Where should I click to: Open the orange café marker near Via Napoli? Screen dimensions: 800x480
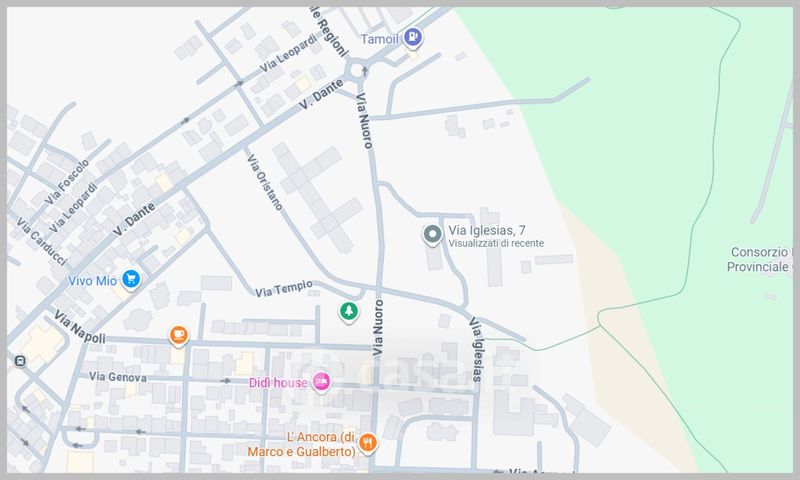(178, 335)
